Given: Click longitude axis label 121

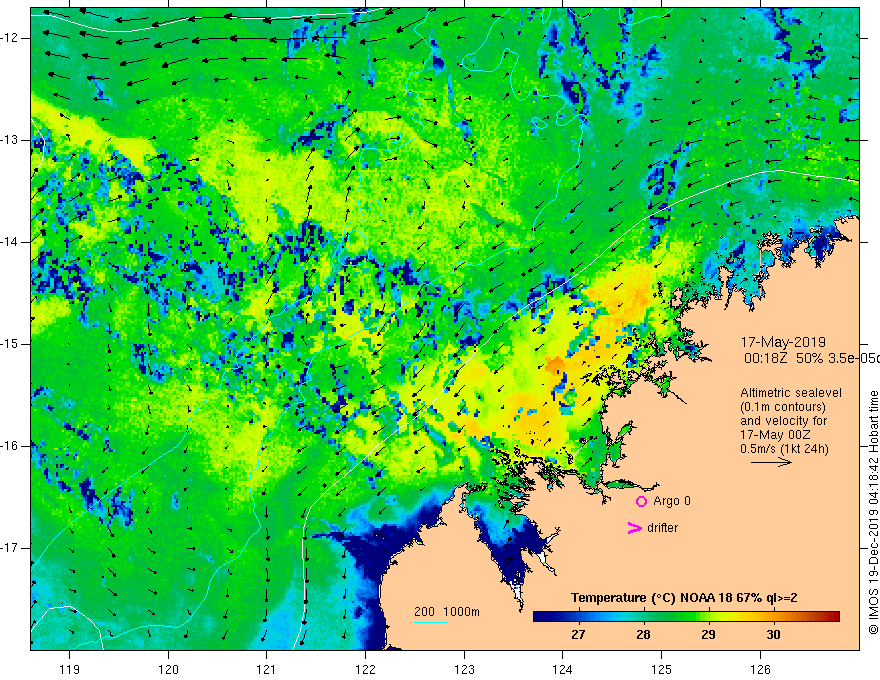Looking at the screenshot, I should coord(267,669).
